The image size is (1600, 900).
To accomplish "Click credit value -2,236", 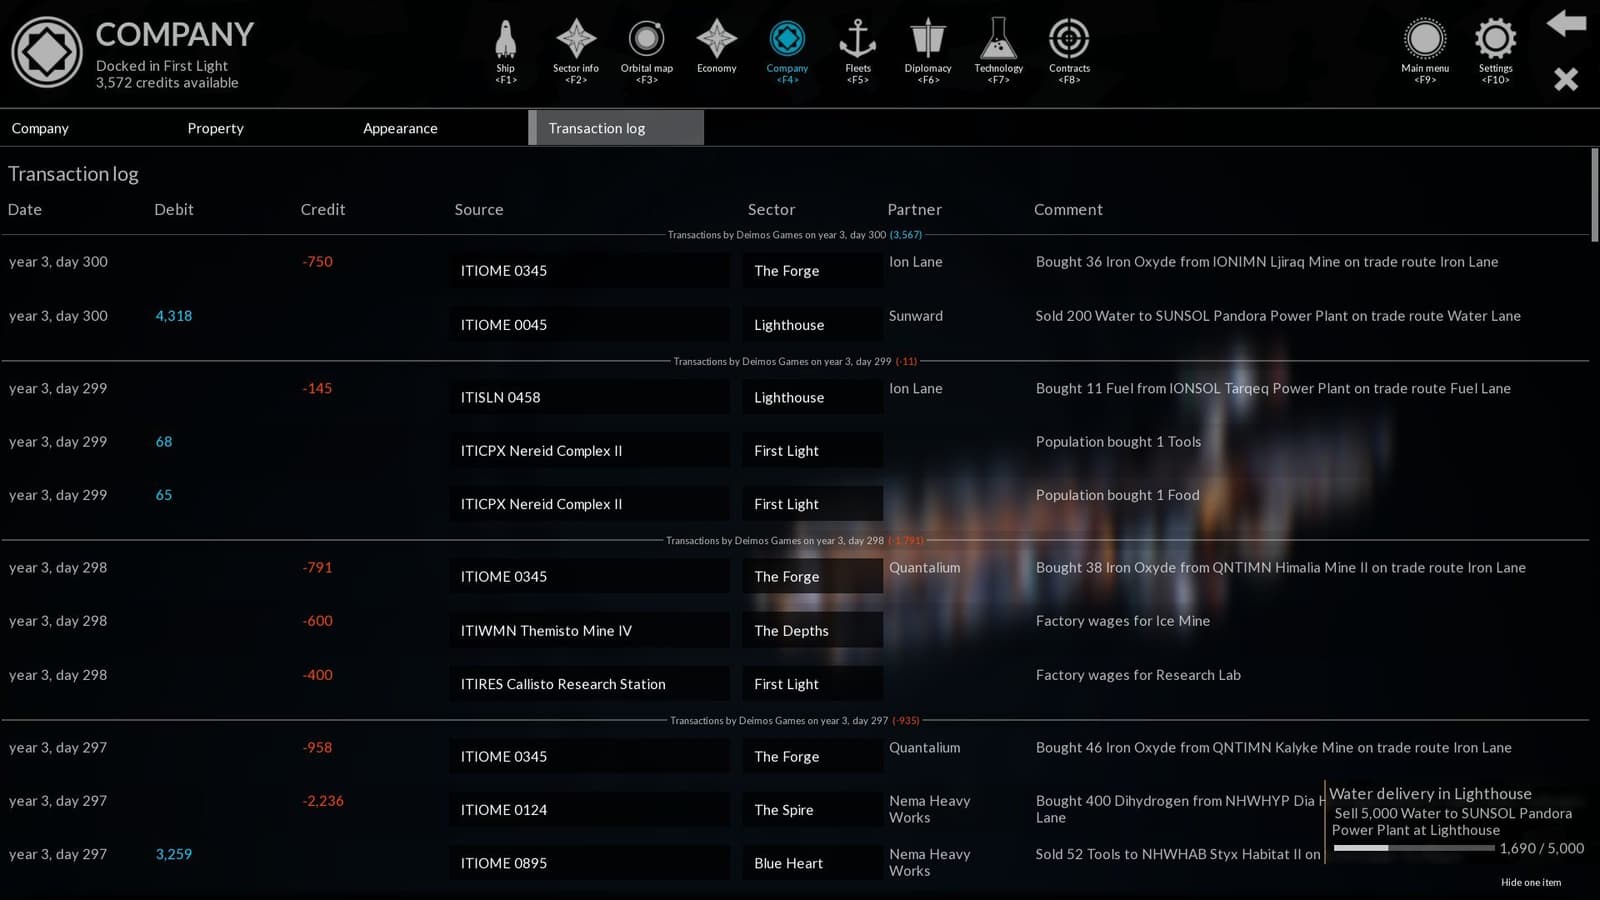I will tap(323, 801).
